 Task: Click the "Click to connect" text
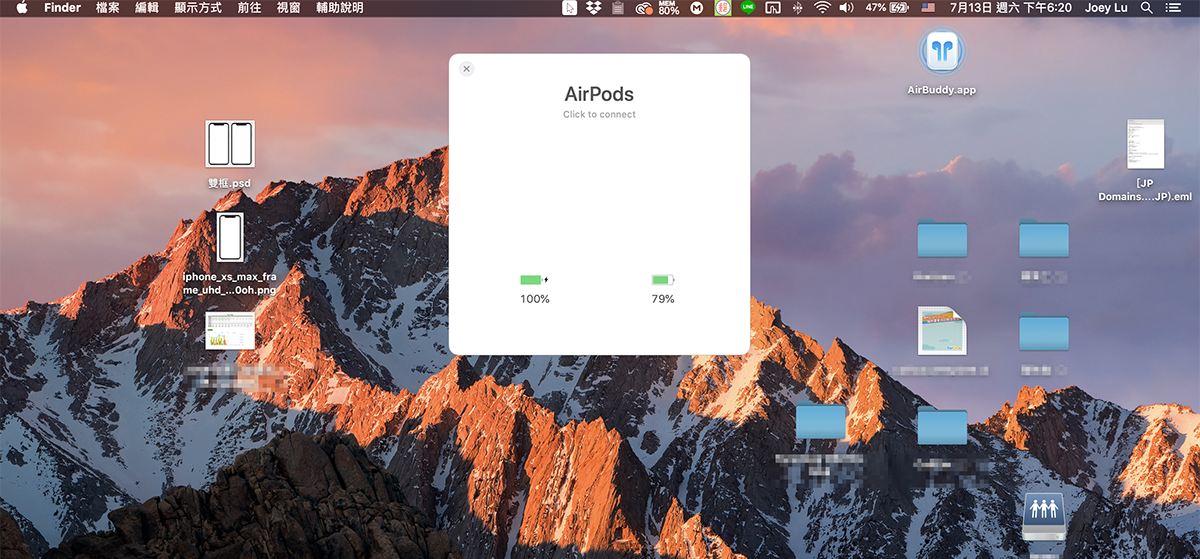[599, 114]
